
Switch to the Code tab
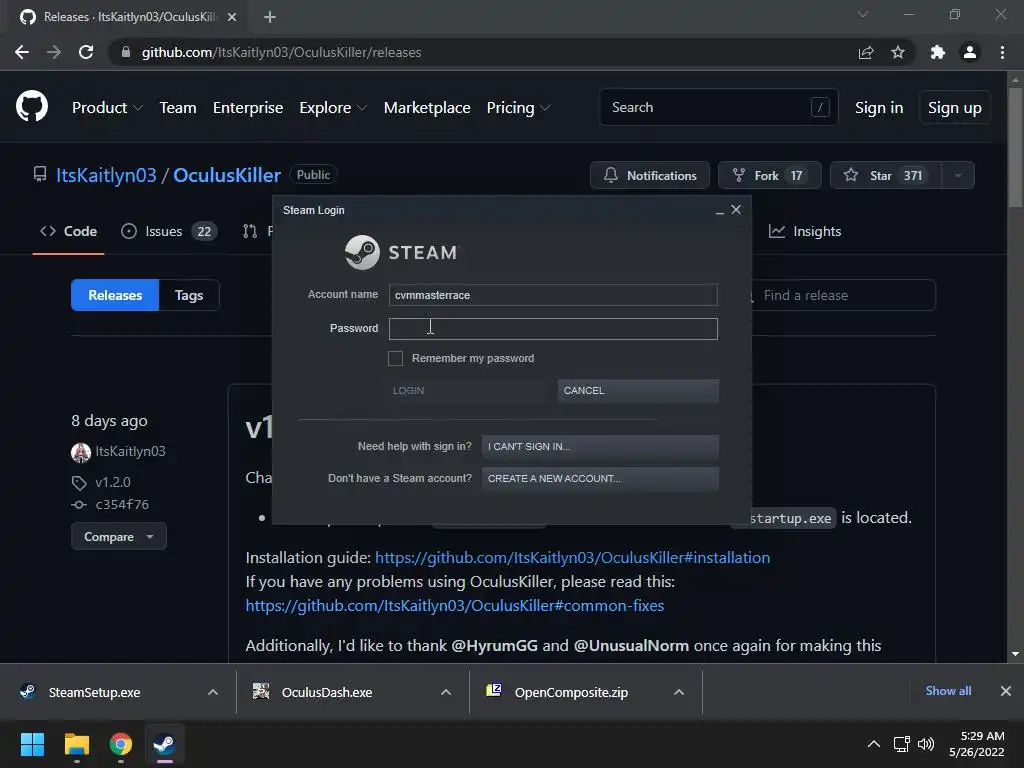[x=69, y=231]
